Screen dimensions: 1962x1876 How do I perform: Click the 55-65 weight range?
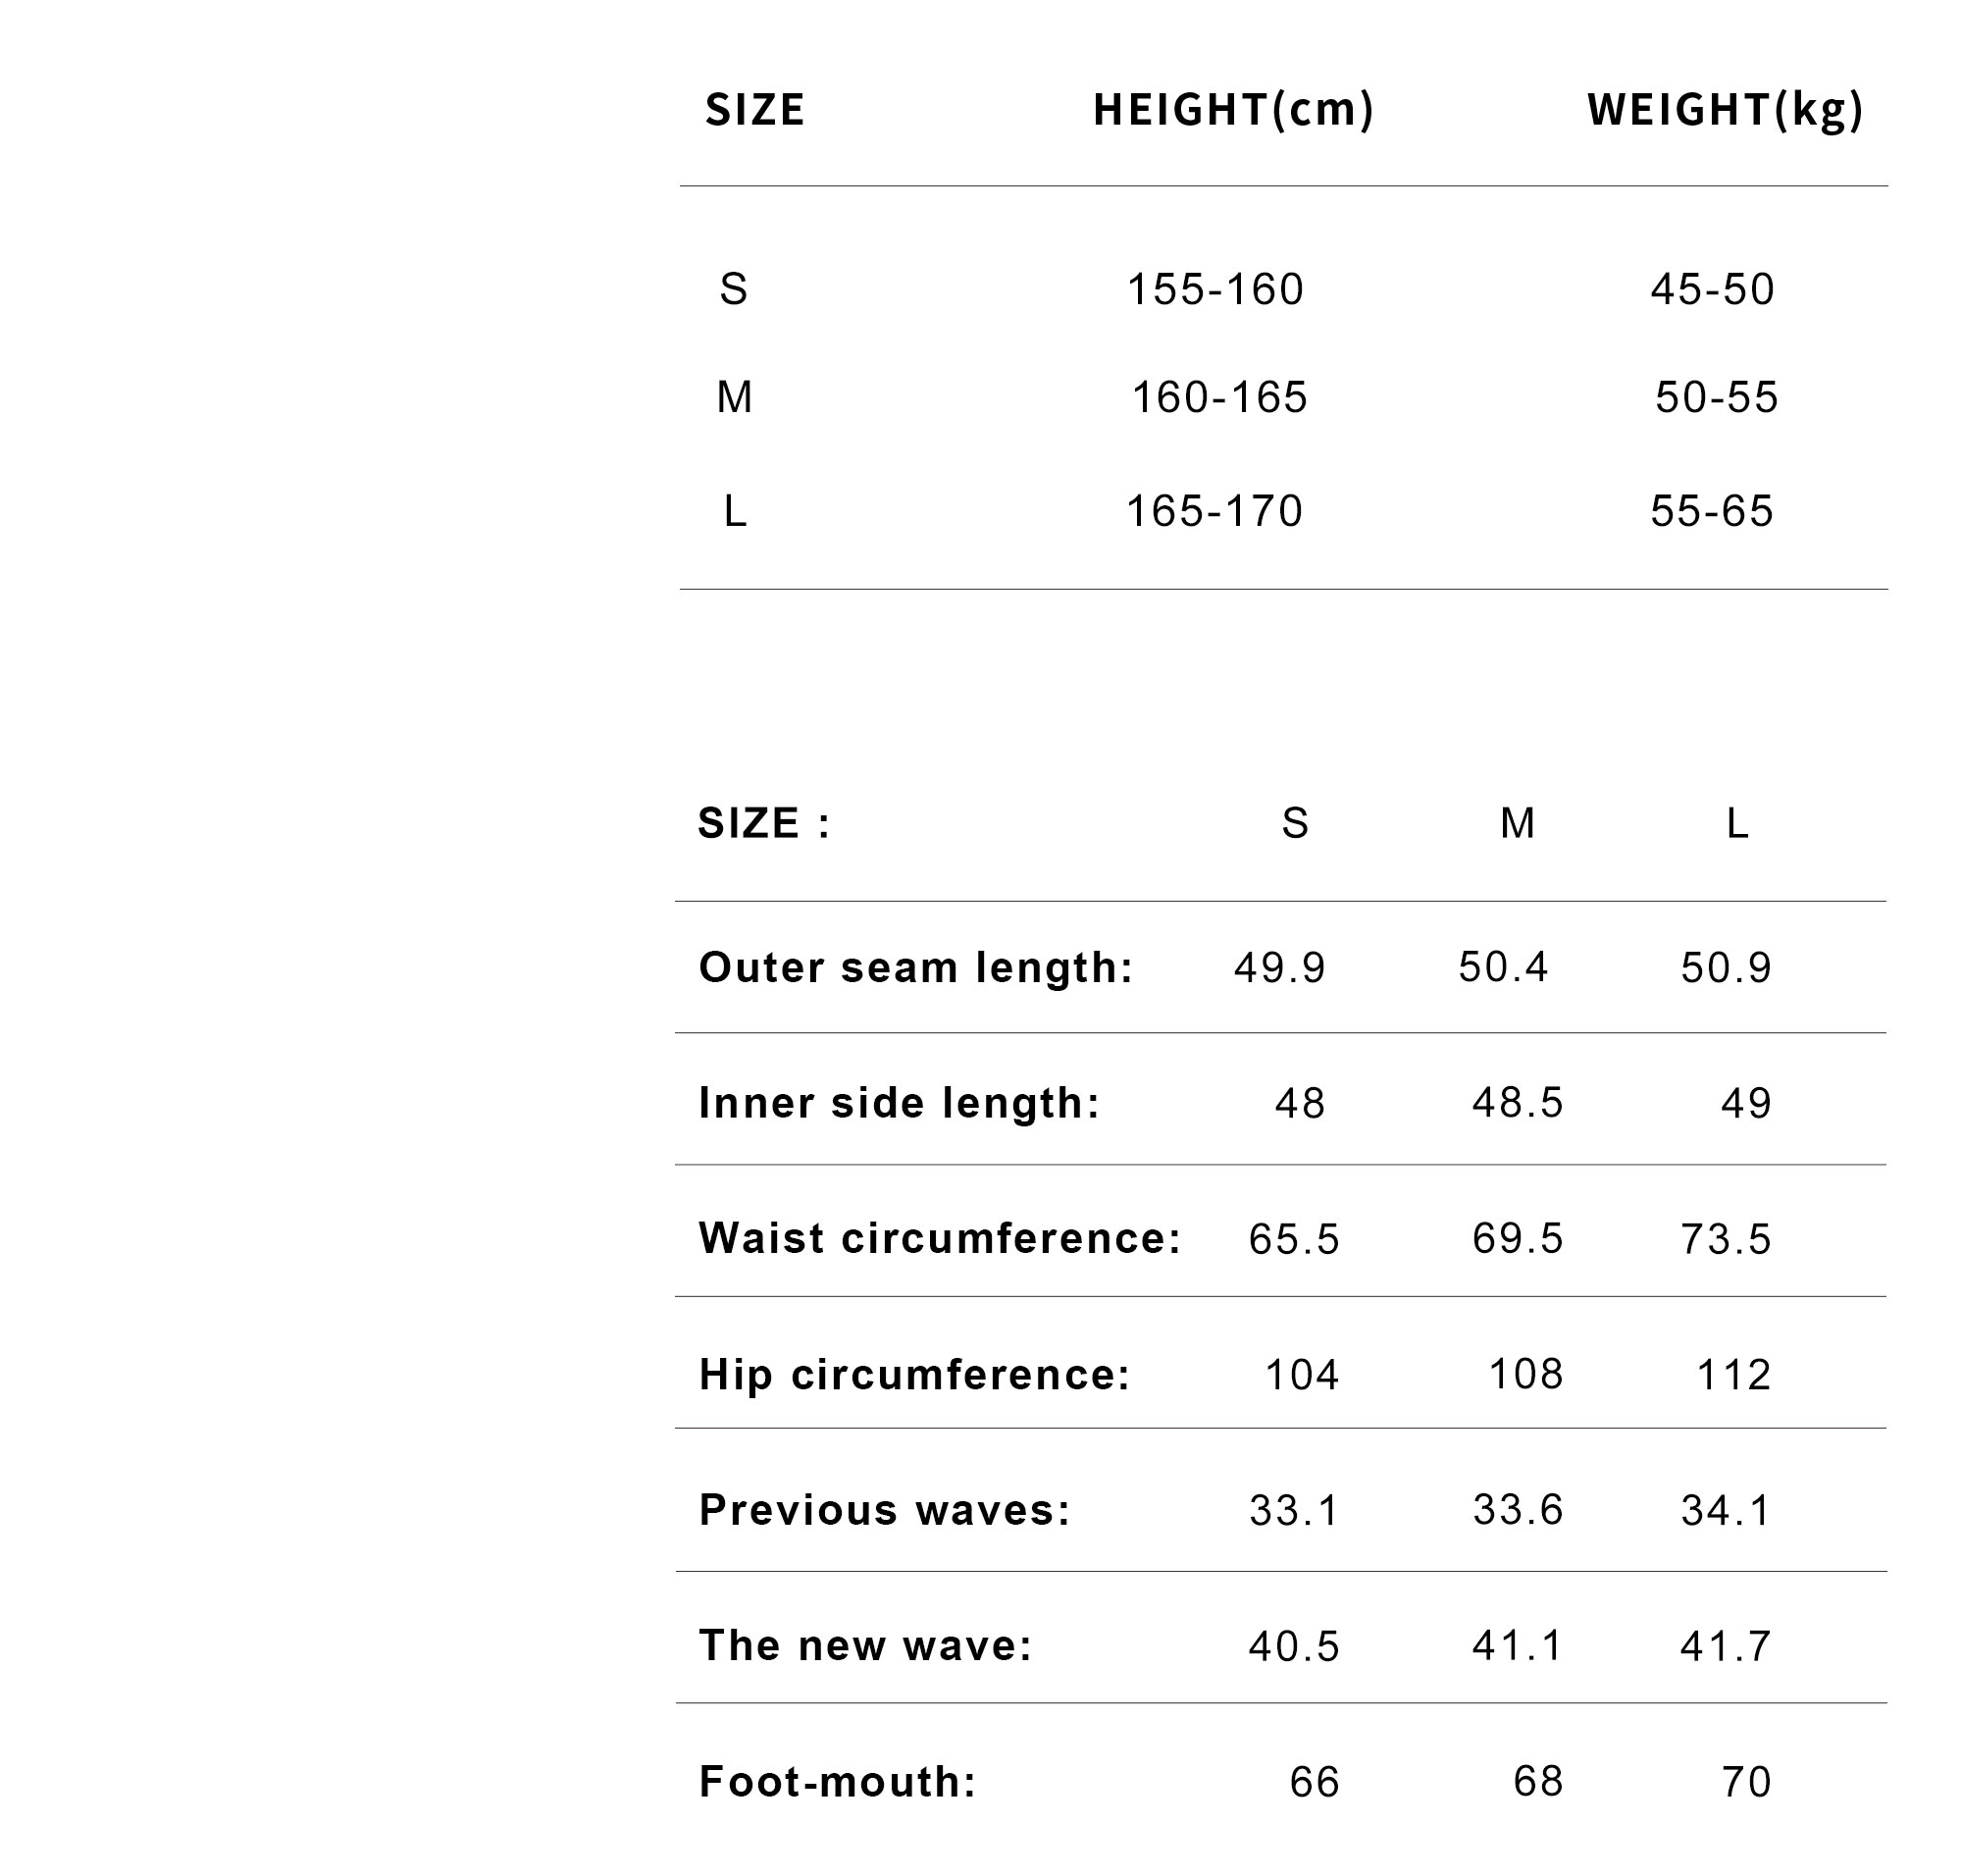pos(1711,512)
